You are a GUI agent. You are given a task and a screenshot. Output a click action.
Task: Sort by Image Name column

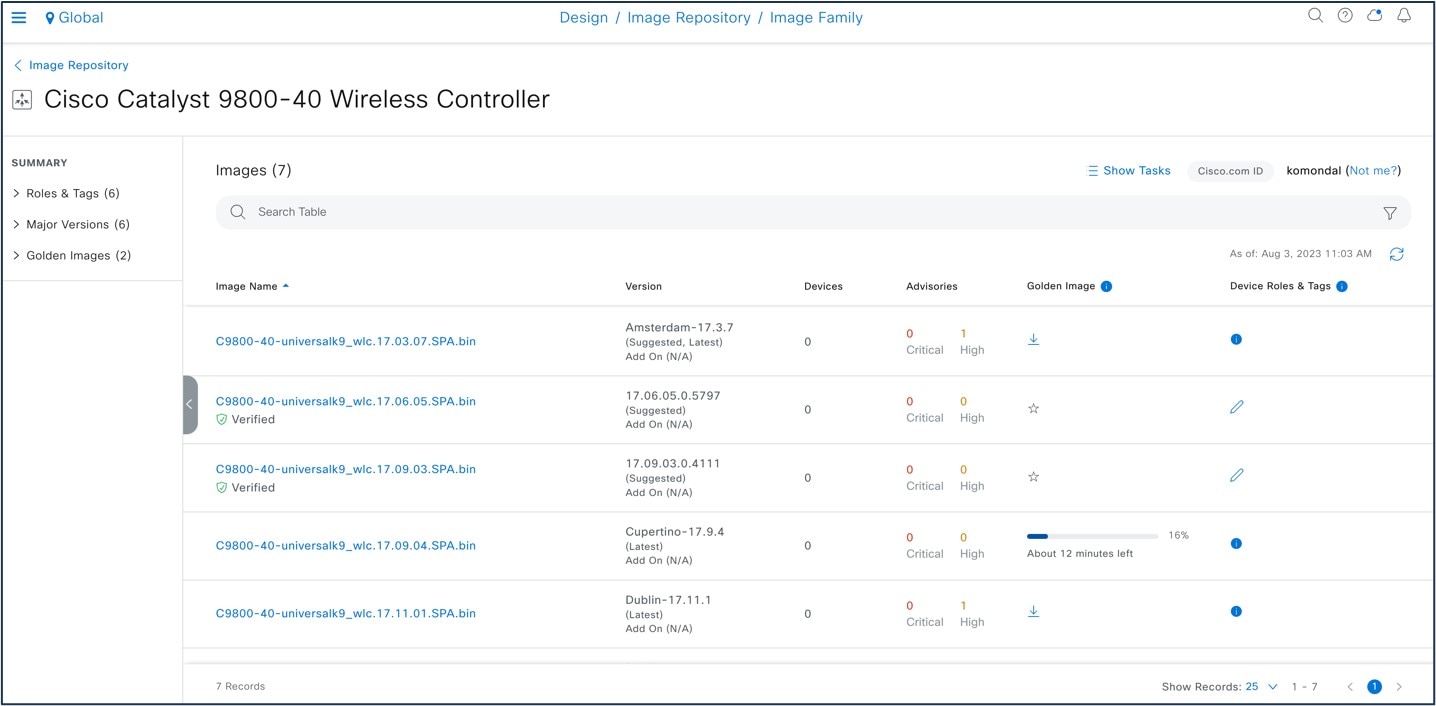pos(252,286)
